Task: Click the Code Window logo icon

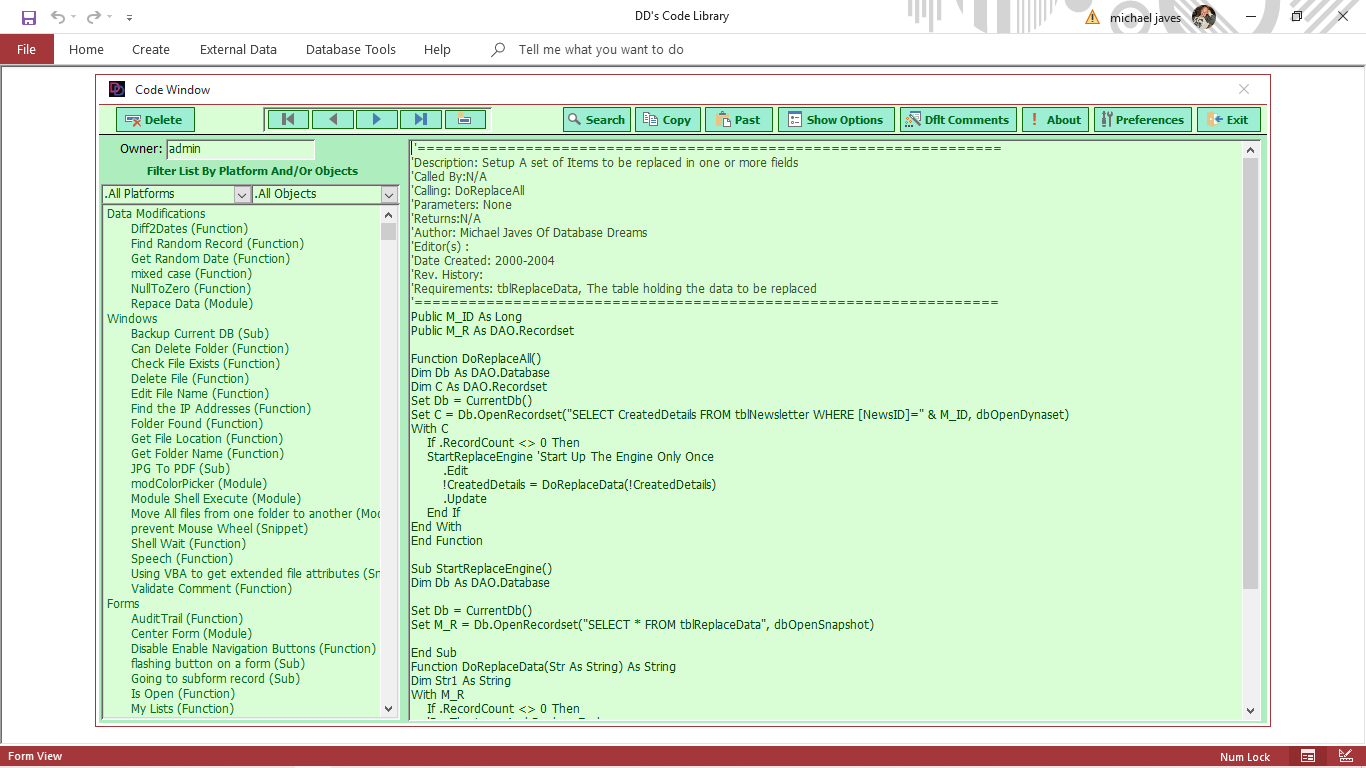Action: (117, 89)
